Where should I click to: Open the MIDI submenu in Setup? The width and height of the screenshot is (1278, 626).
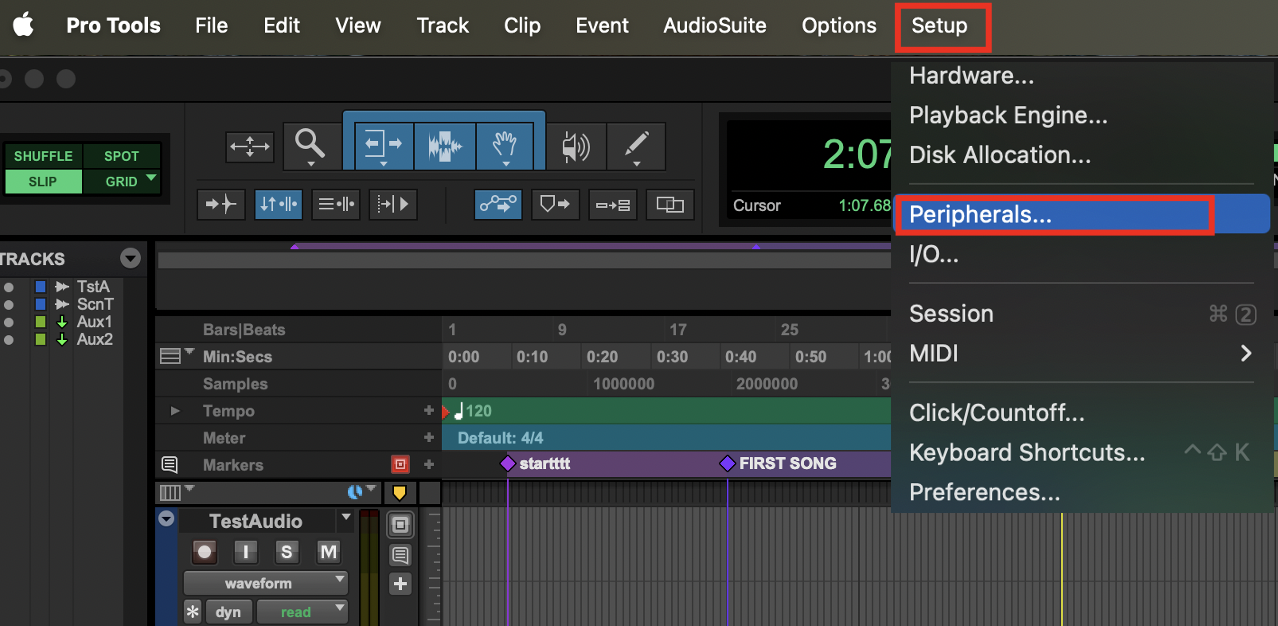coord(1082,353)
